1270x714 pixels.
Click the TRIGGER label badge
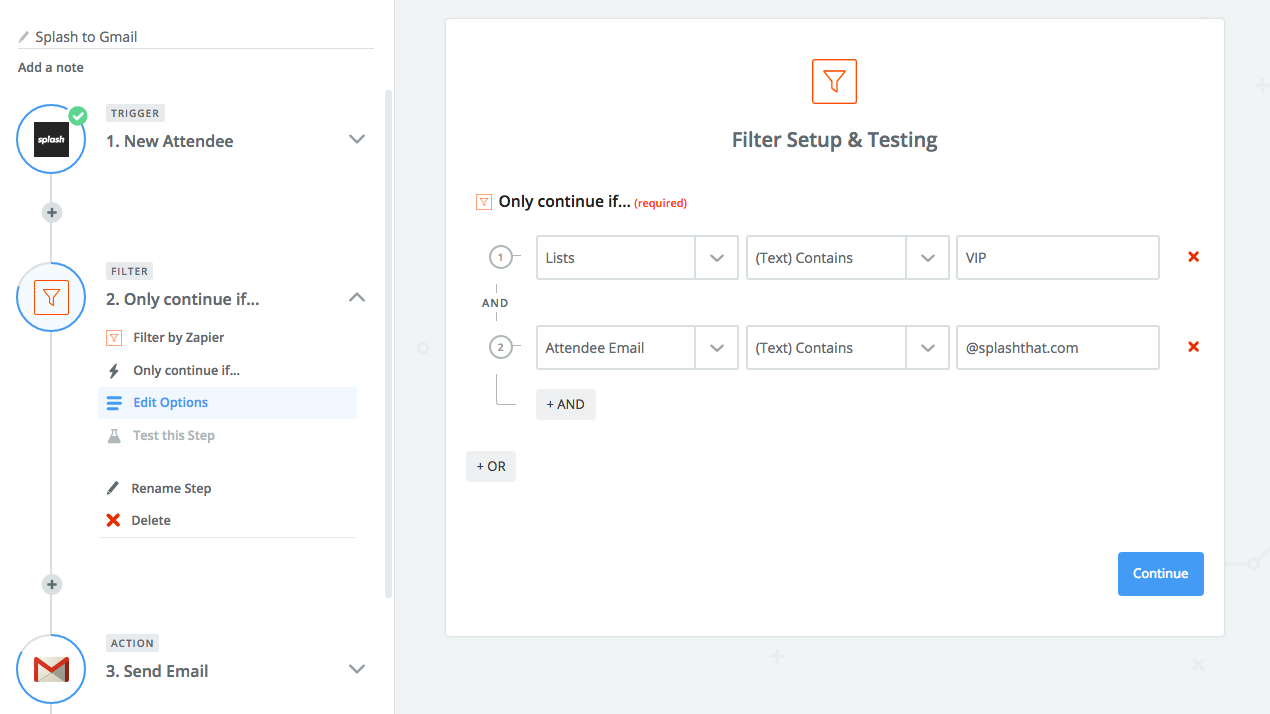coord(135,114)
